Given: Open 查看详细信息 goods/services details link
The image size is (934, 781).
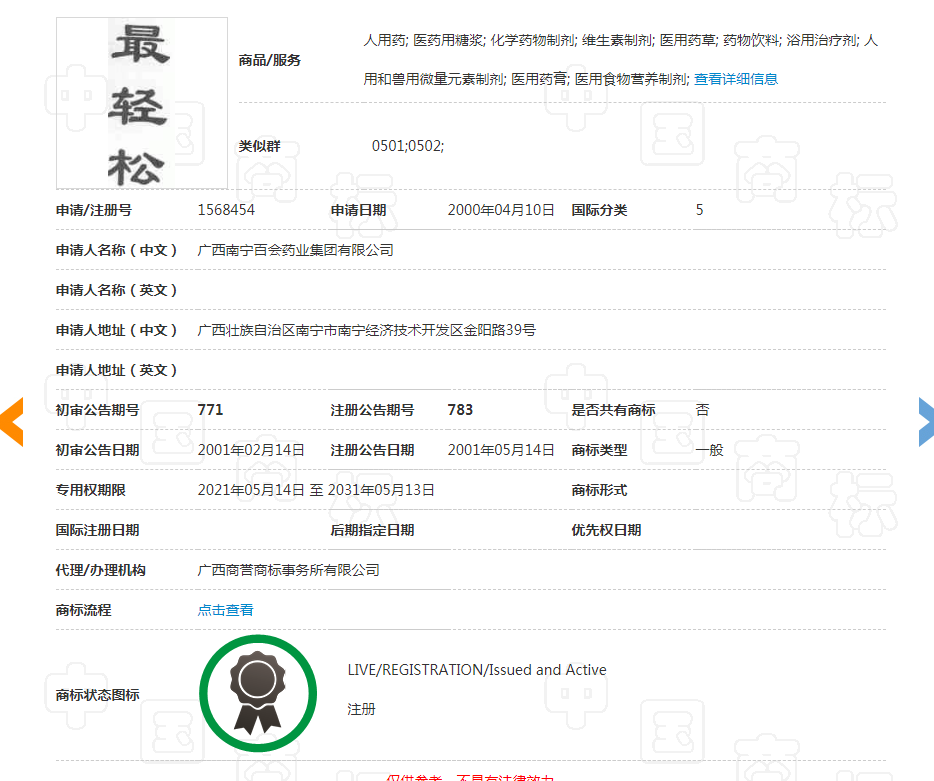Looking at the screenshot, I should click(x=736, y=79).
